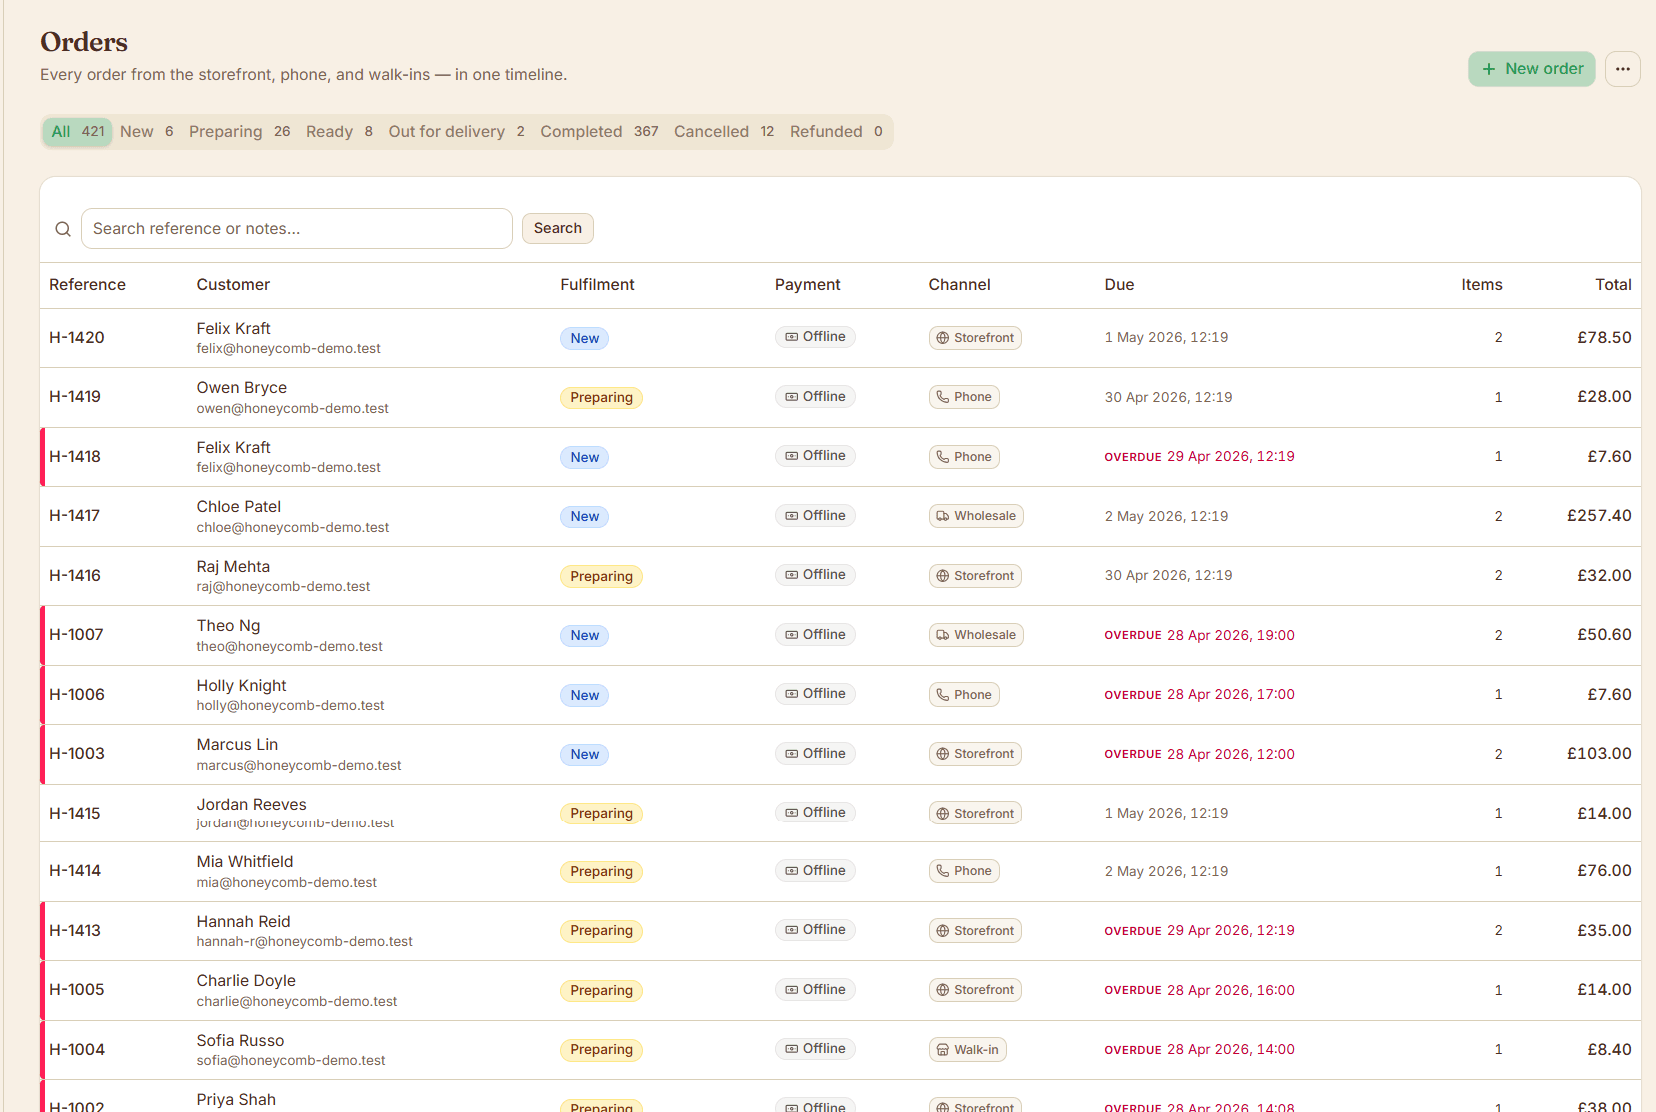Click the Phone channel badge for H-1006
Viewport: 1656px width, 1112px height.
click(964, 695)
